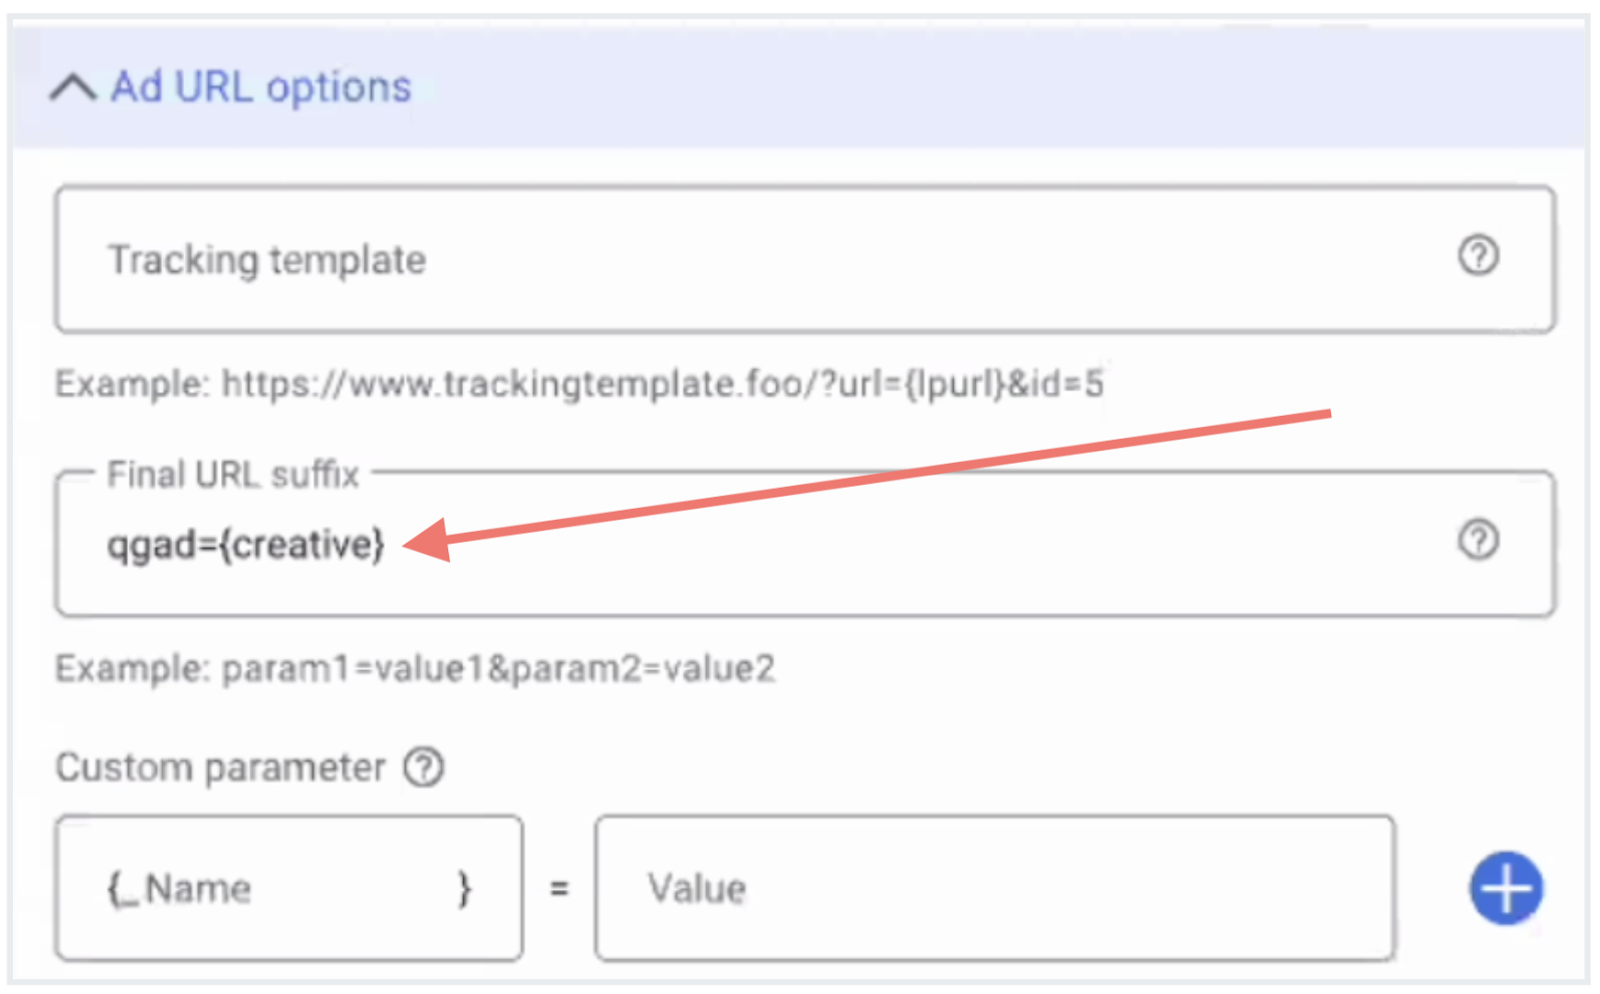This screenshot has width=1600, height=994.
Task: Add another custom parameter with plus button
Action: pos(1506,888)
